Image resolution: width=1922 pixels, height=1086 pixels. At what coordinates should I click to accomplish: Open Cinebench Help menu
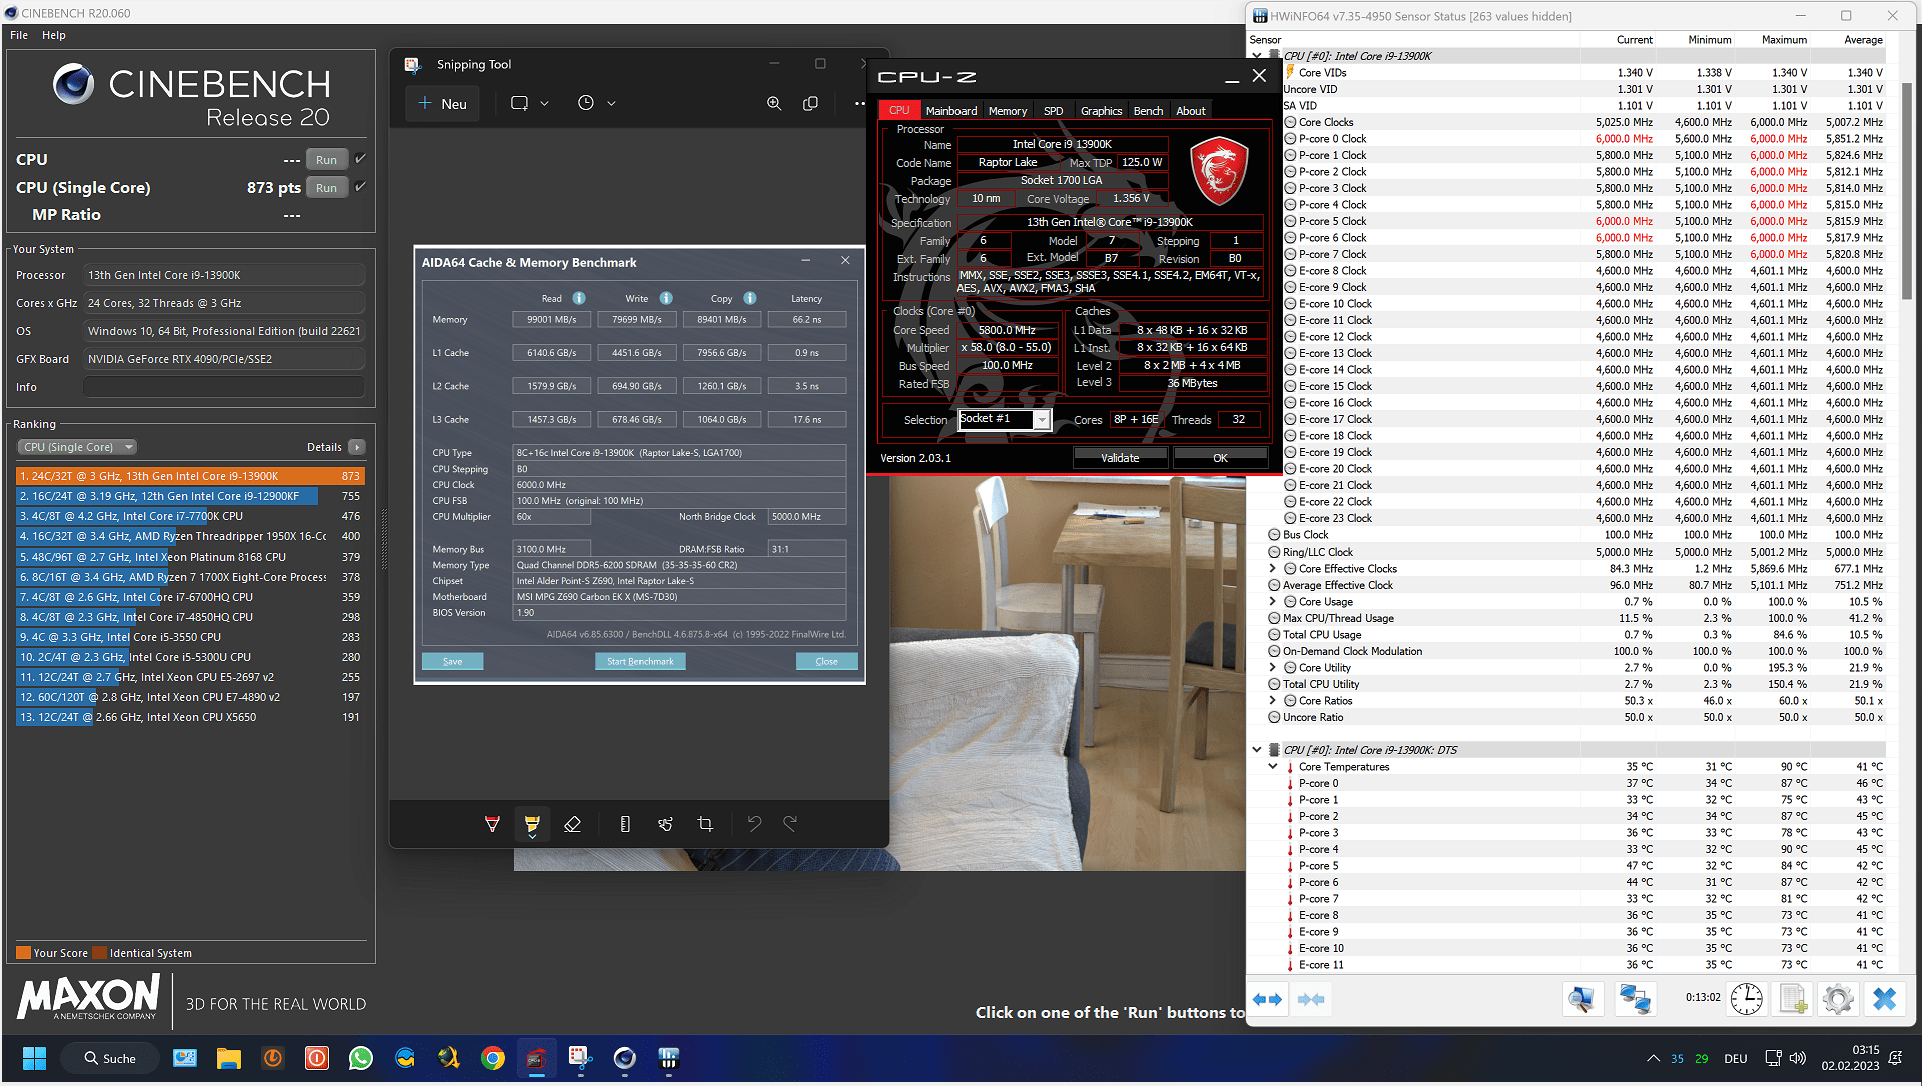tap(54, 35)
